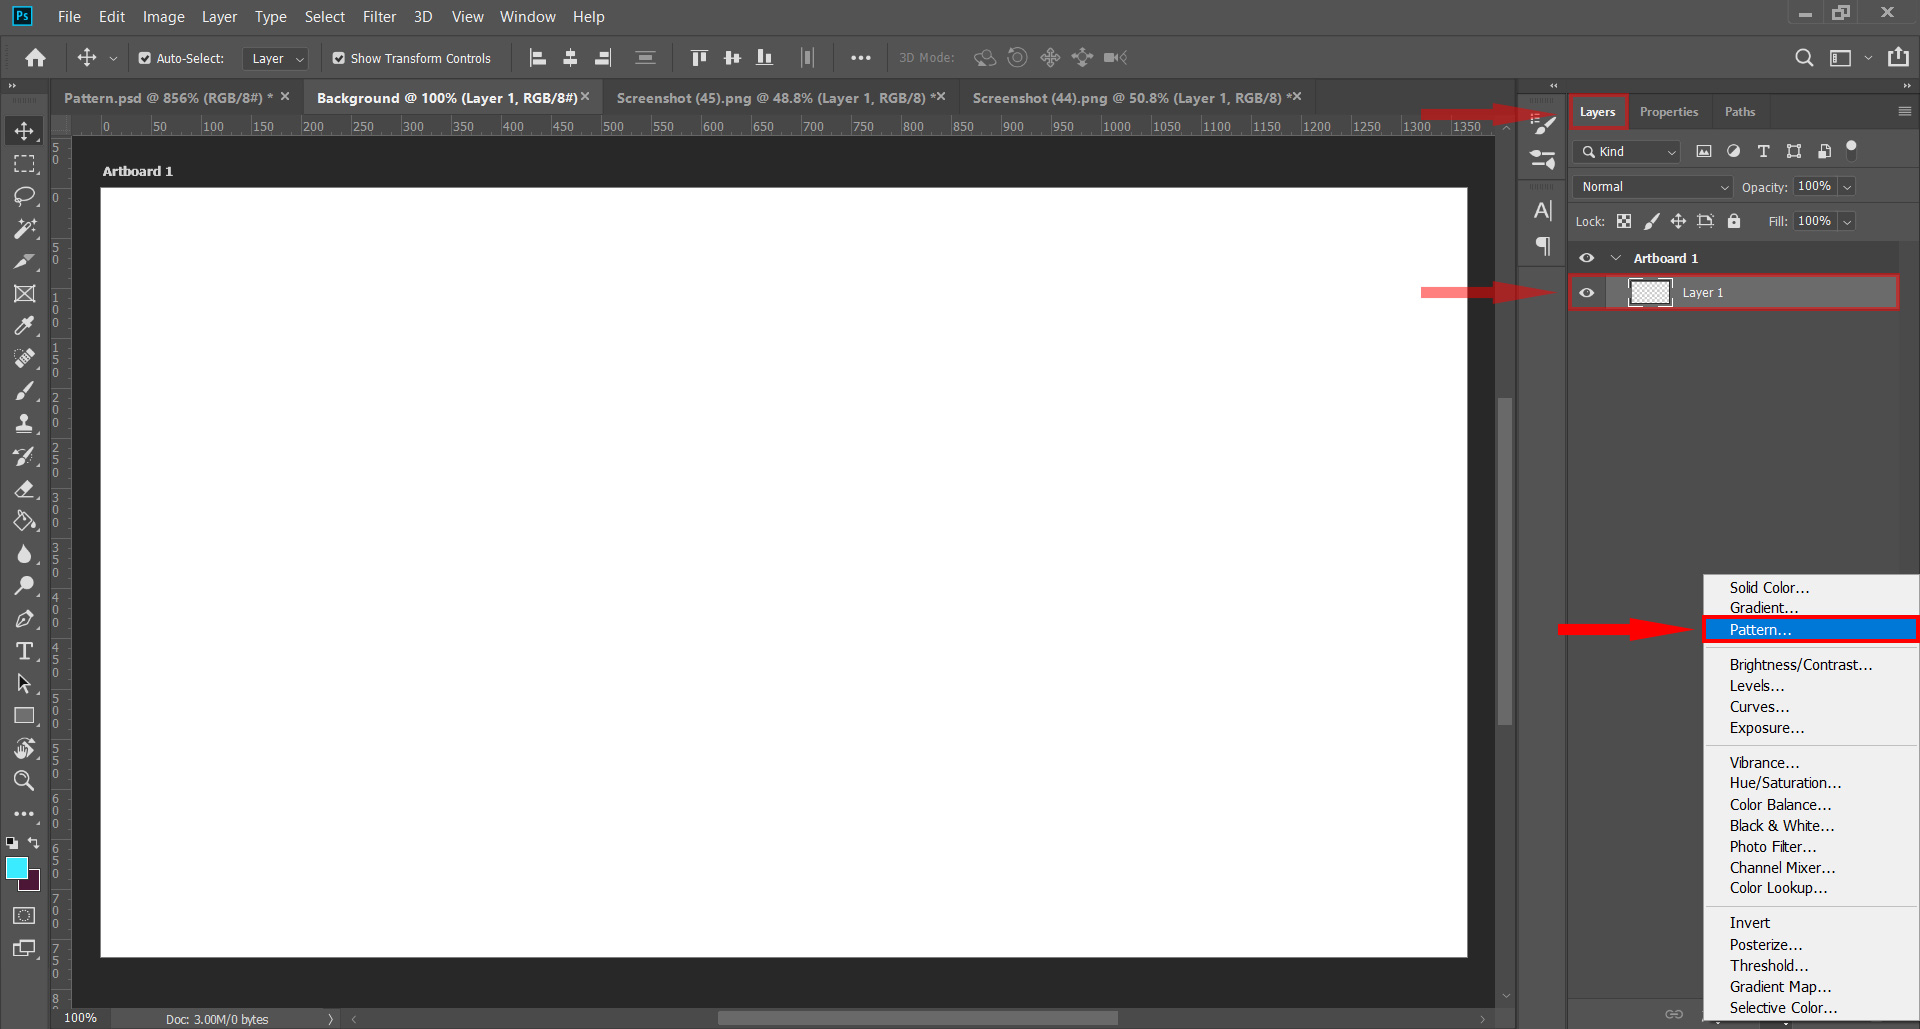
Task: Select the Lasso tool
Action: (x=24, y=196)
